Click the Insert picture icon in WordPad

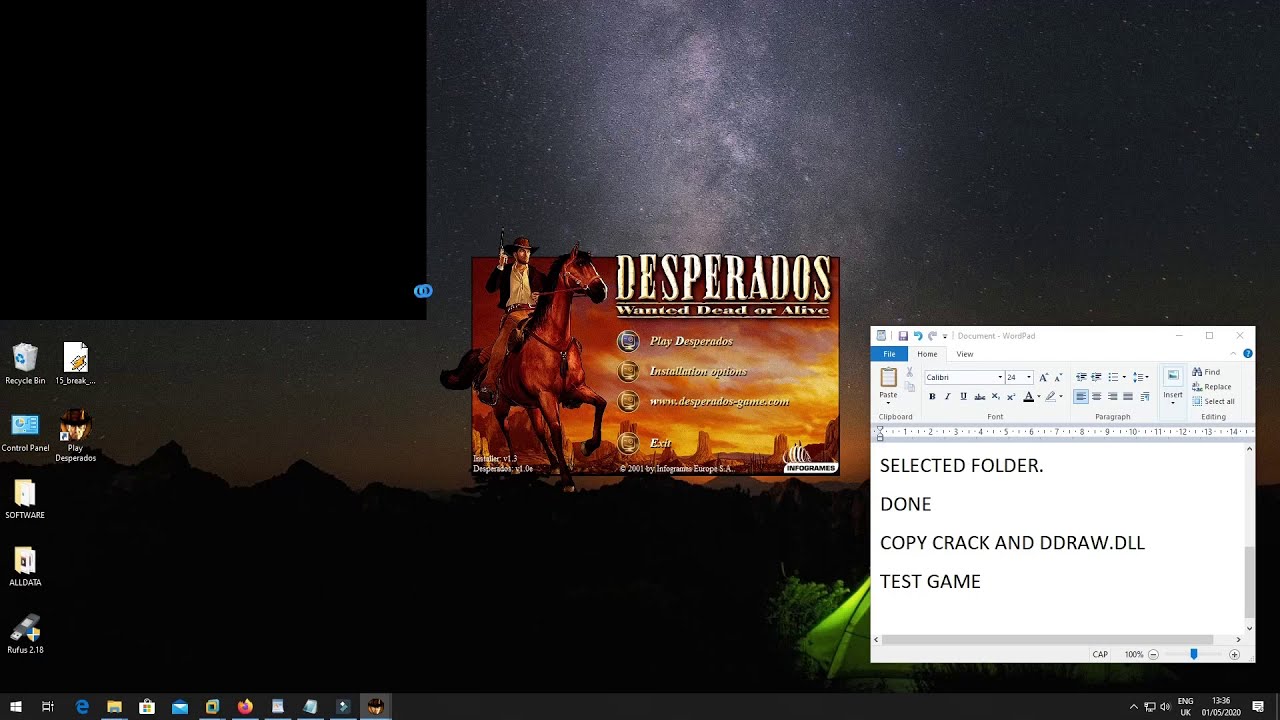pos(1173,374)
